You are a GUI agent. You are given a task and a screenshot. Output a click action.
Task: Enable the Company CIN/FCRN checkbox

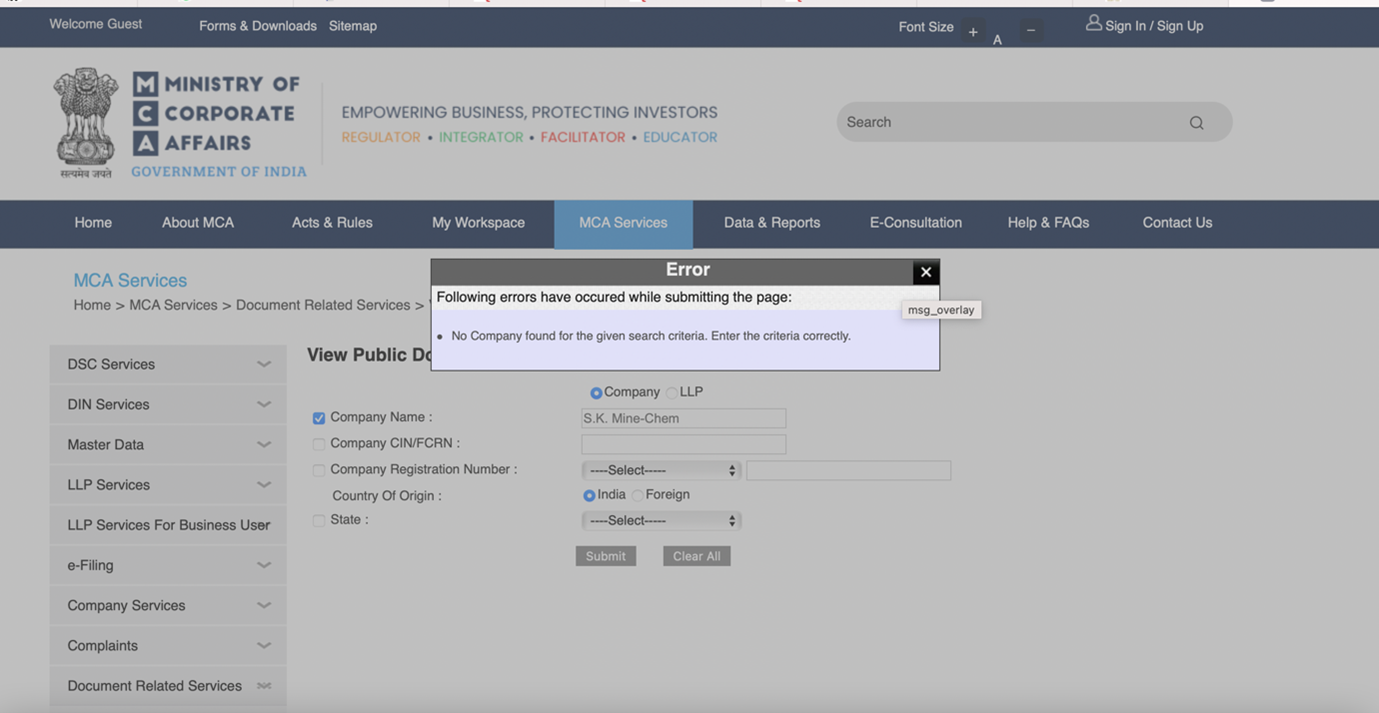point(319,444)
